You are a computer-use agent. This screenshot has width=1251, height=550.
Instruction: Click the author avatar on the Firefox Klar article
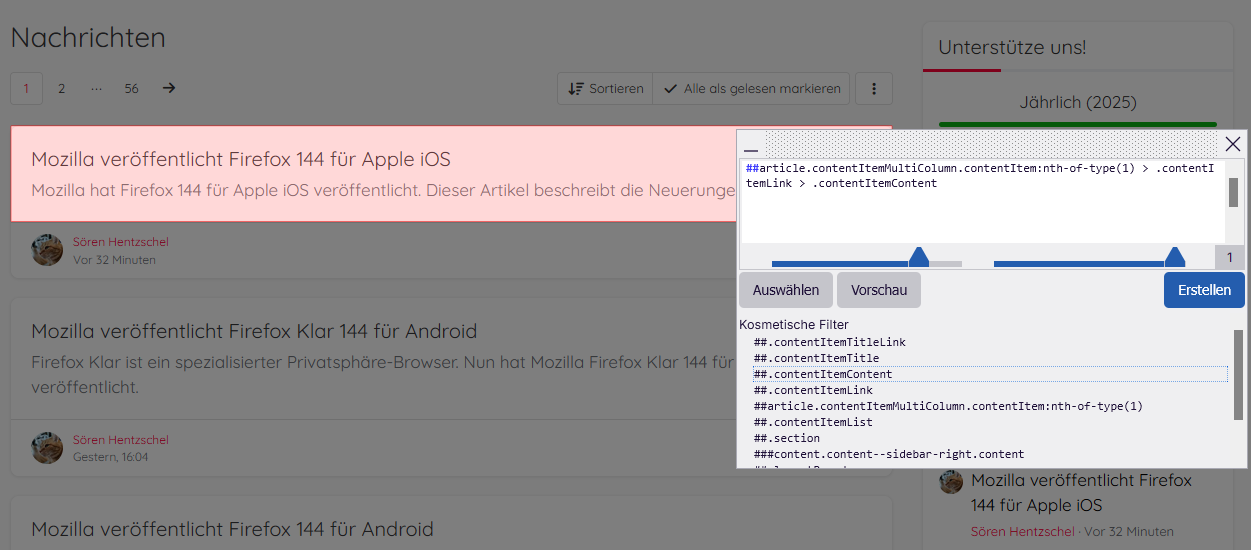[x=47, y=448]
